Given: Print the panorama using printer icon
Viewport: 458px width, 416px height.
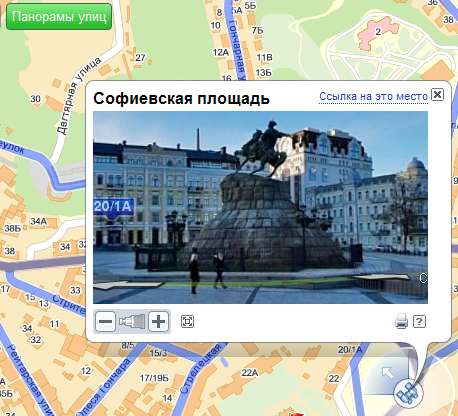Looking at the screenshot, I should [x=401, y=321].
